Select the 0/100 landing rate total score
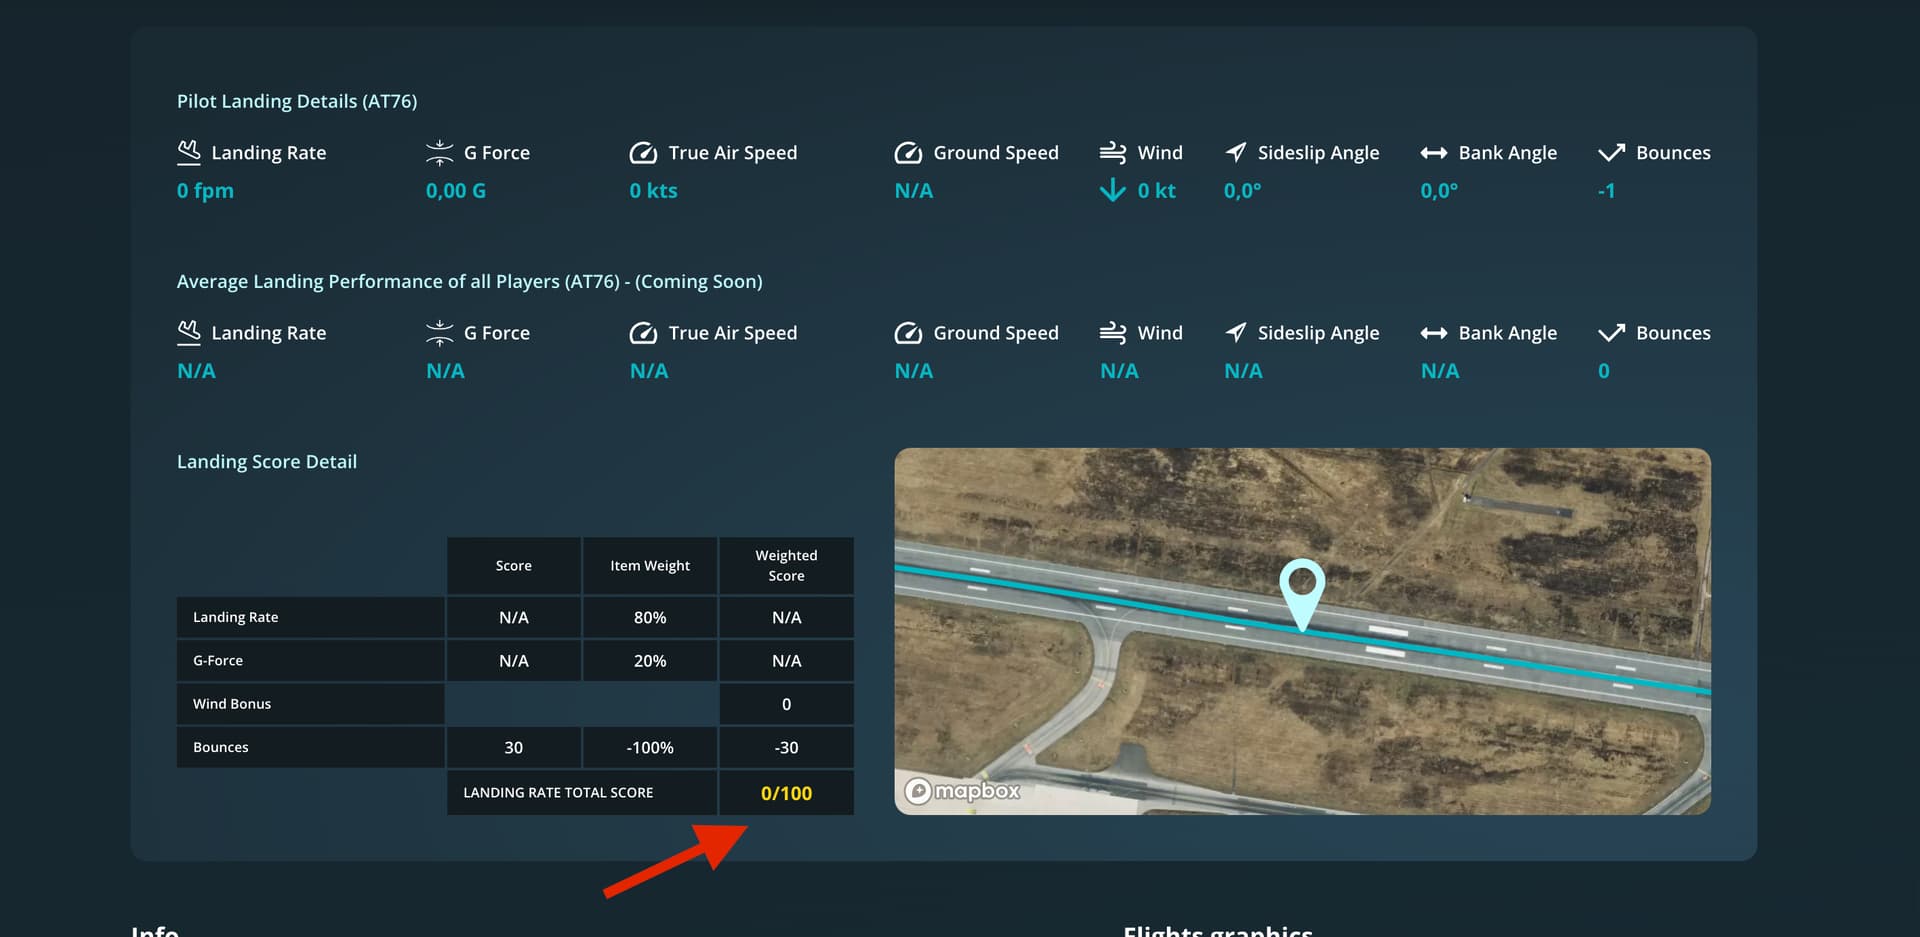The height and width of the screenshot is (937, 1920). [x=786, y=793]
